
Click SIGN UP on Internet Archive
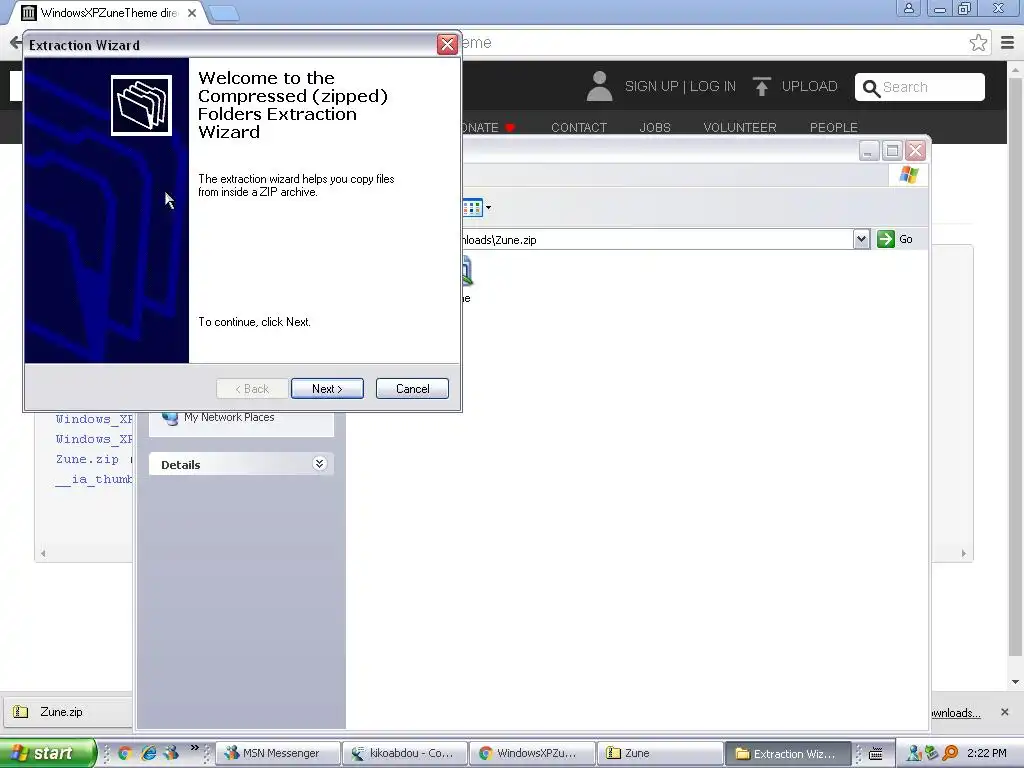coord(651,86)
